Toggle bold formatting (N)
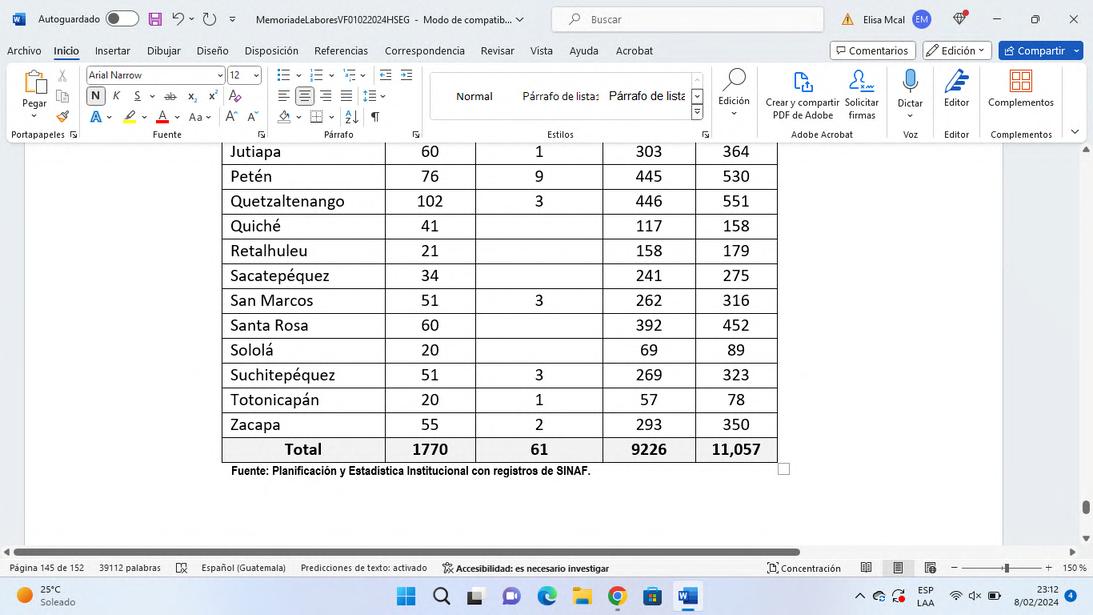Screen dimensions: 1093x615 pos(95,96)
